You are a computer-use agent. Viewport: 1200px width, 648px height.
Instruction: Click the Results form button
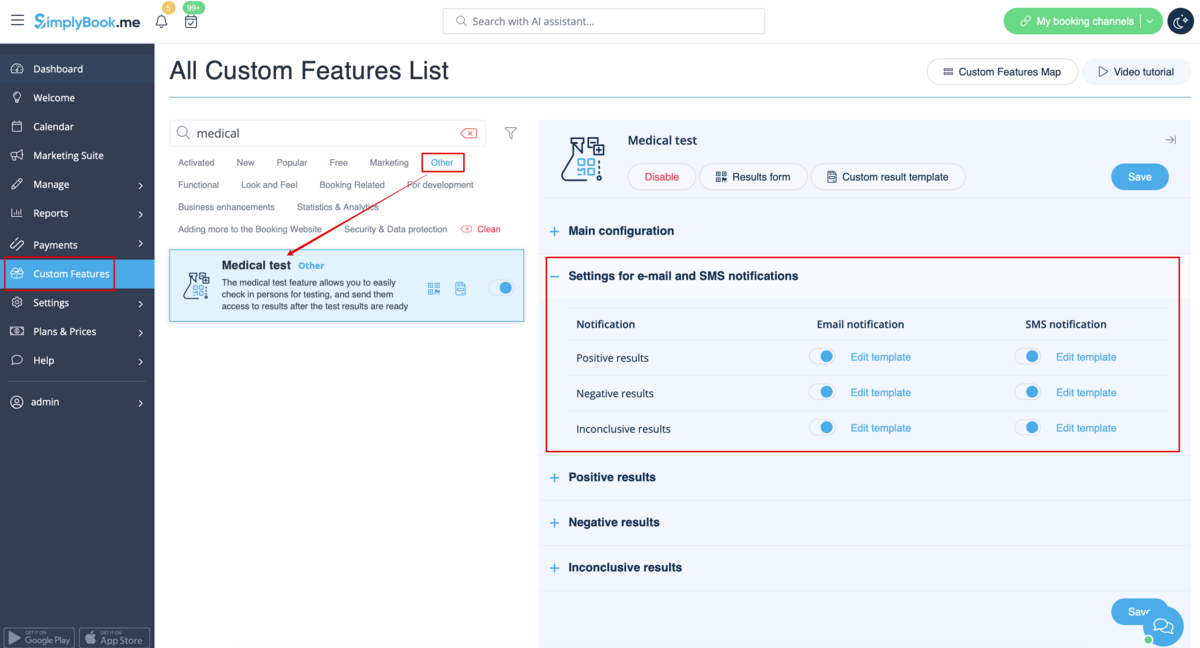coord(752,177)
